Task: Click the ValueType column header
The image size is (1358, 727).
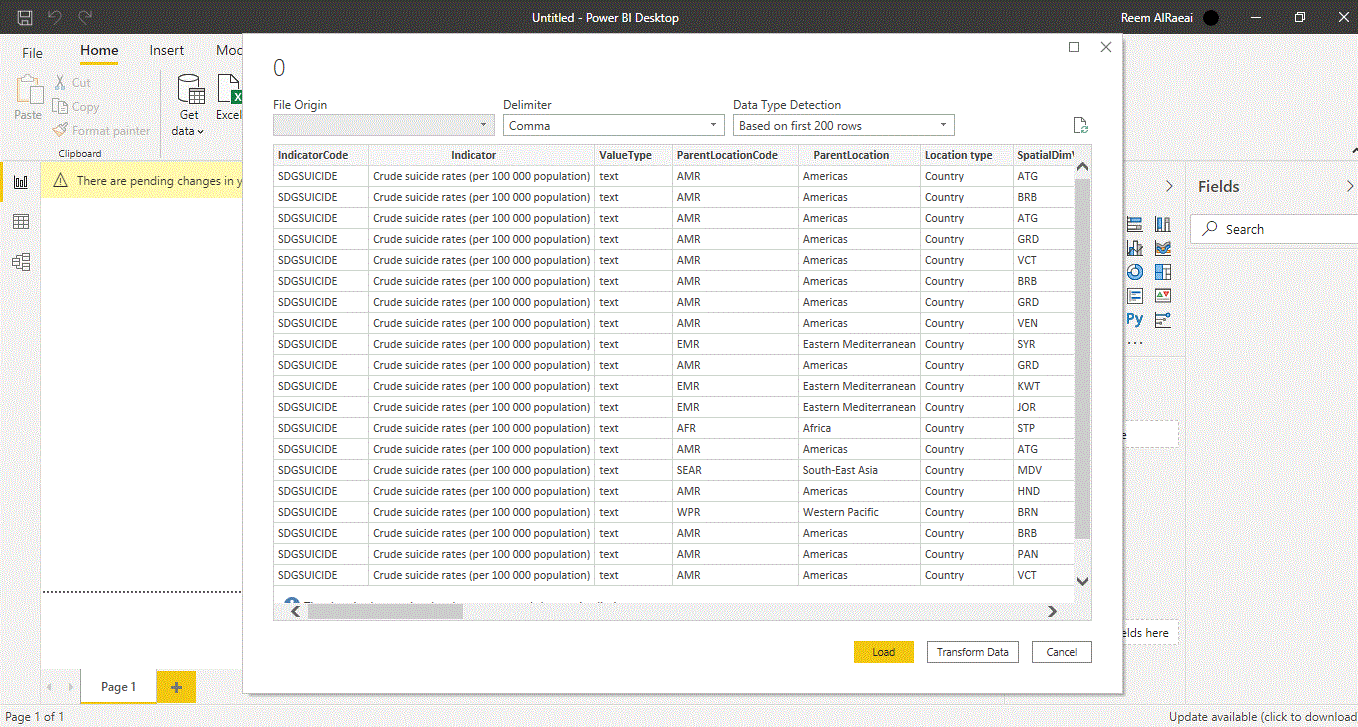Action: (634, 155)
